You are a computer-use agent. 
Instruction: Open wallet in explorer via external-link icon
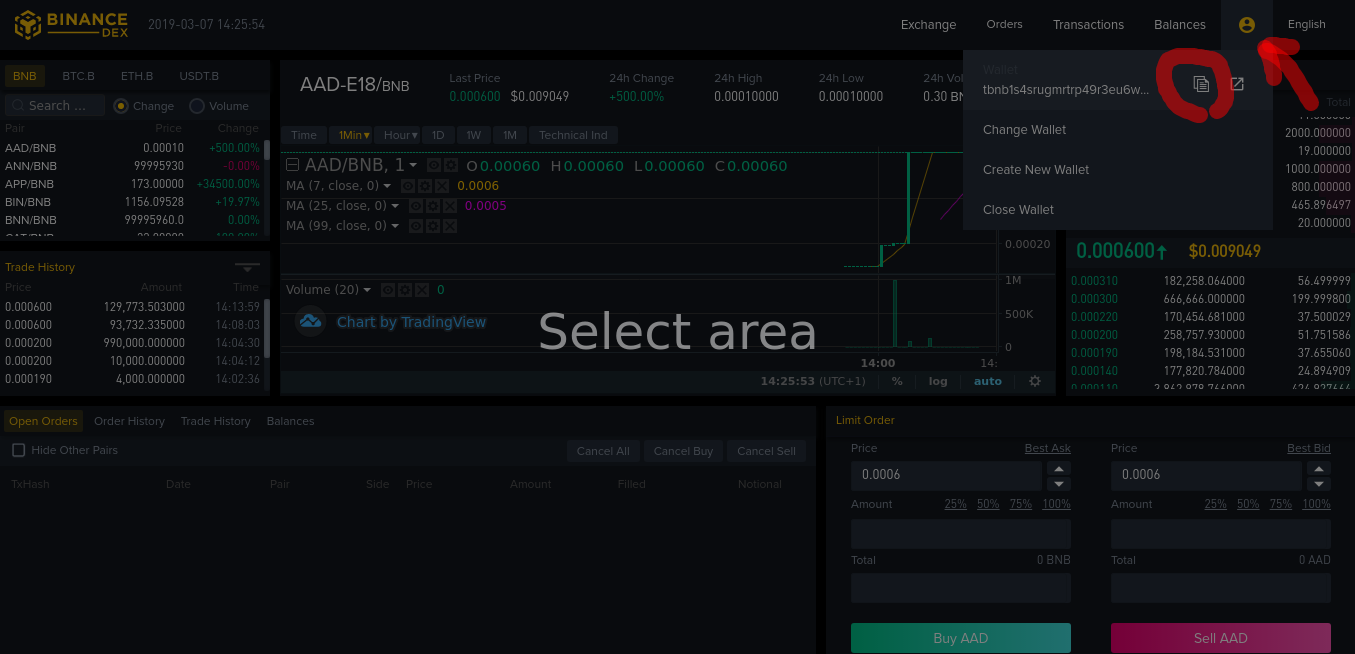point(1237,84)
